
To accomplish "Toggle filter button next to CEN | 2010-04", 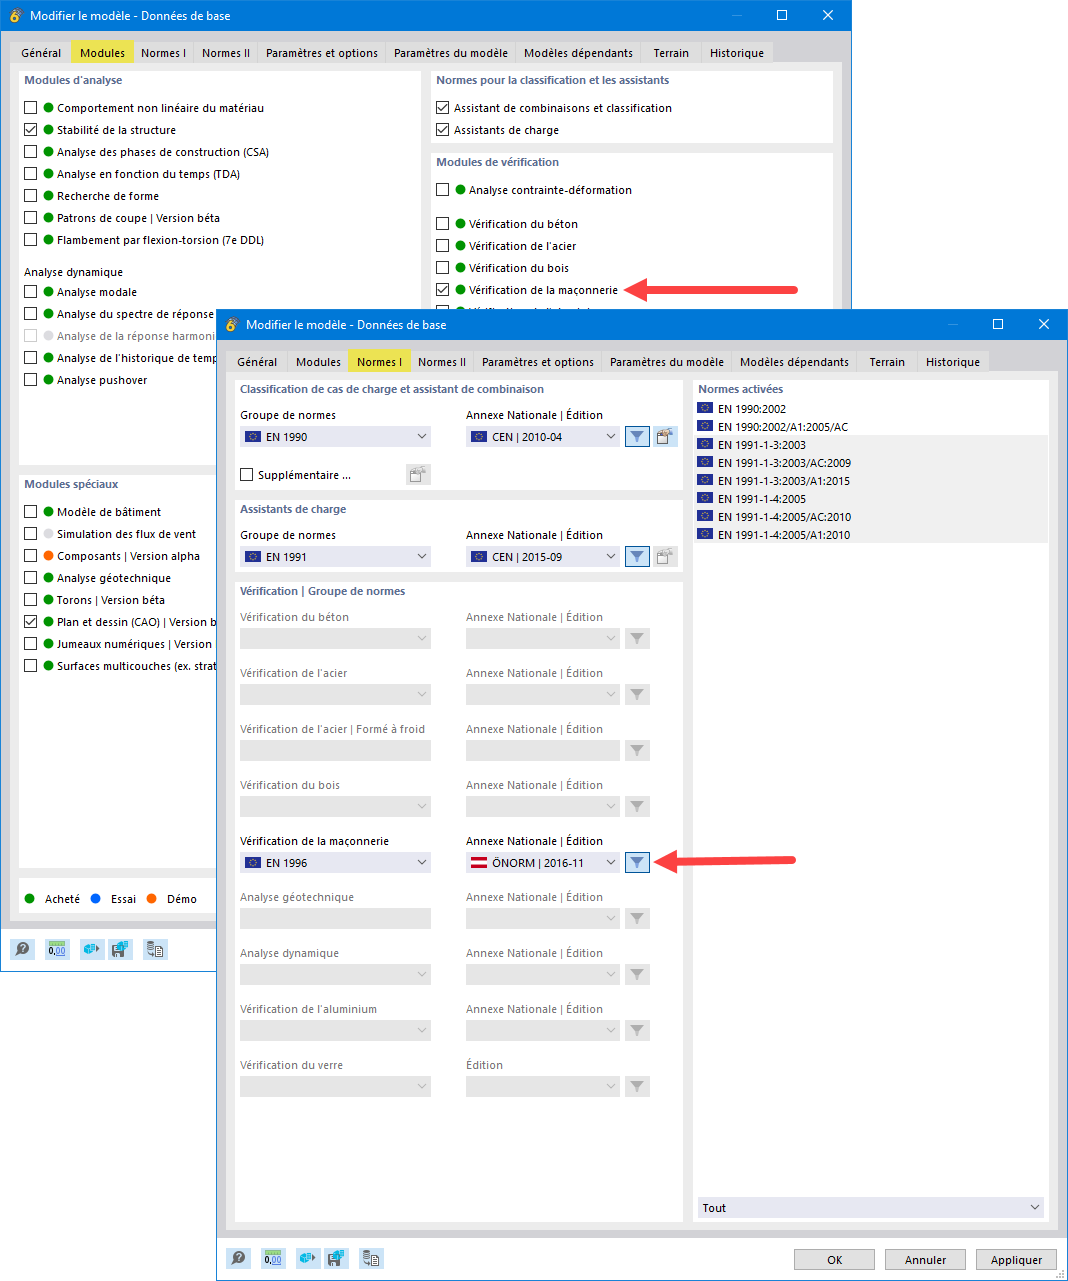I will [637, 437].
